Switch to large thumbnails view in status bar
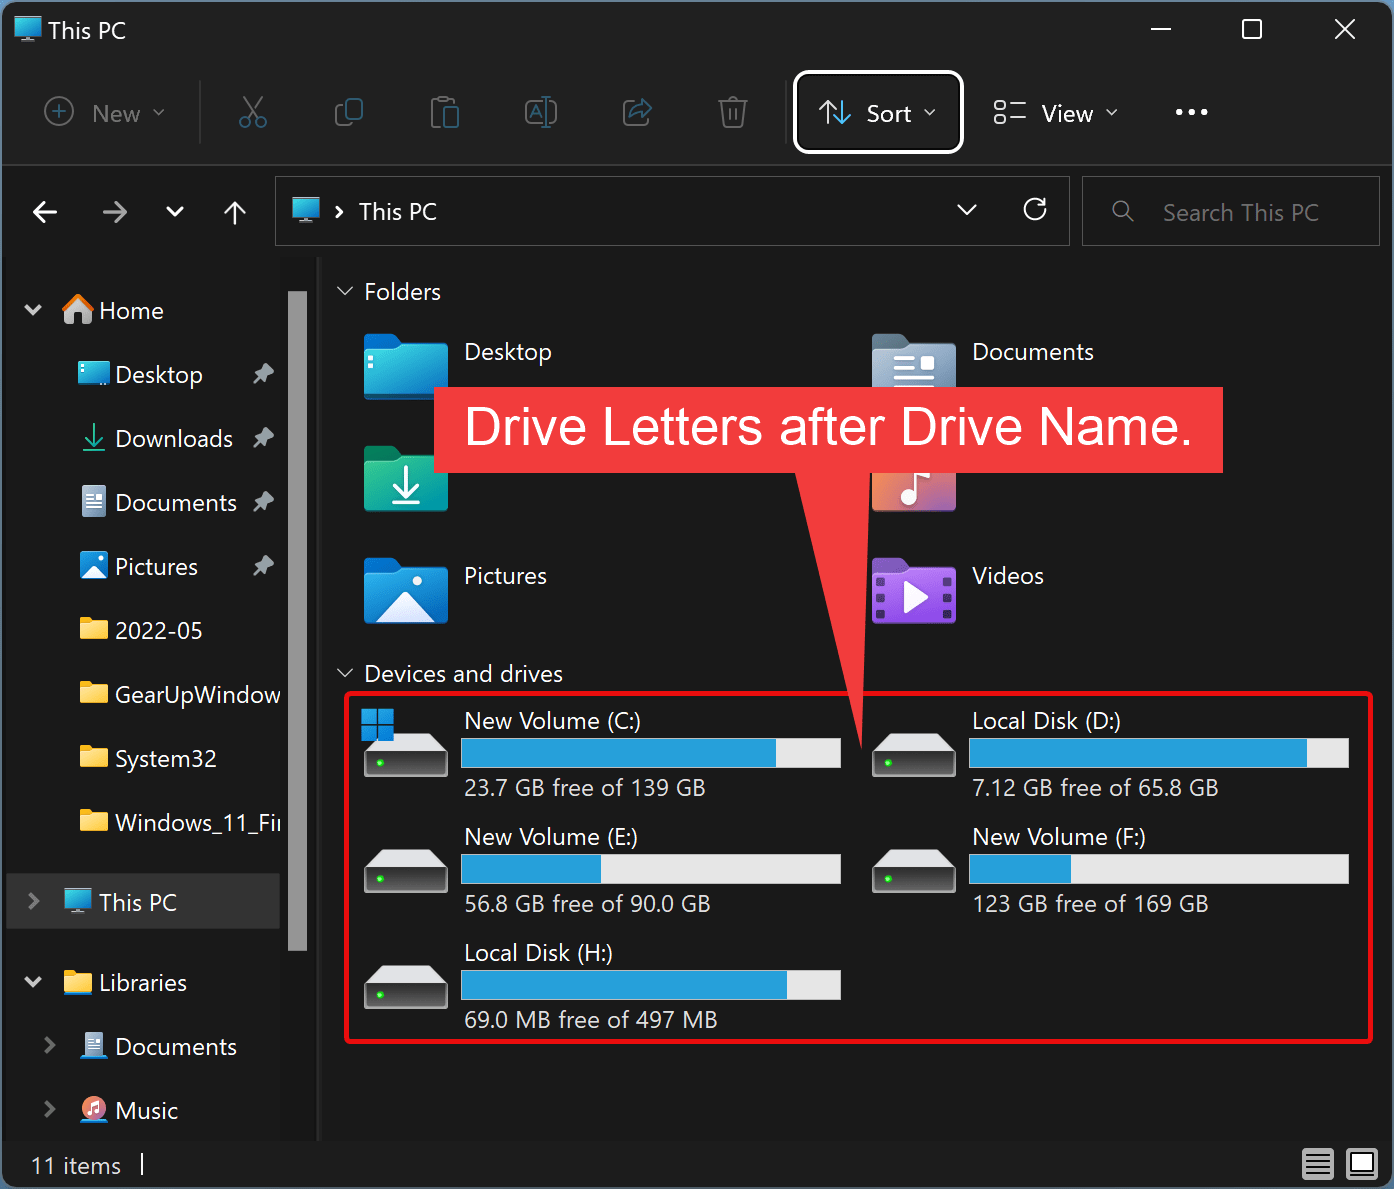Image resolution: width=1394 pixels, height=1189 pixels. click(x=1362, y=1164)
